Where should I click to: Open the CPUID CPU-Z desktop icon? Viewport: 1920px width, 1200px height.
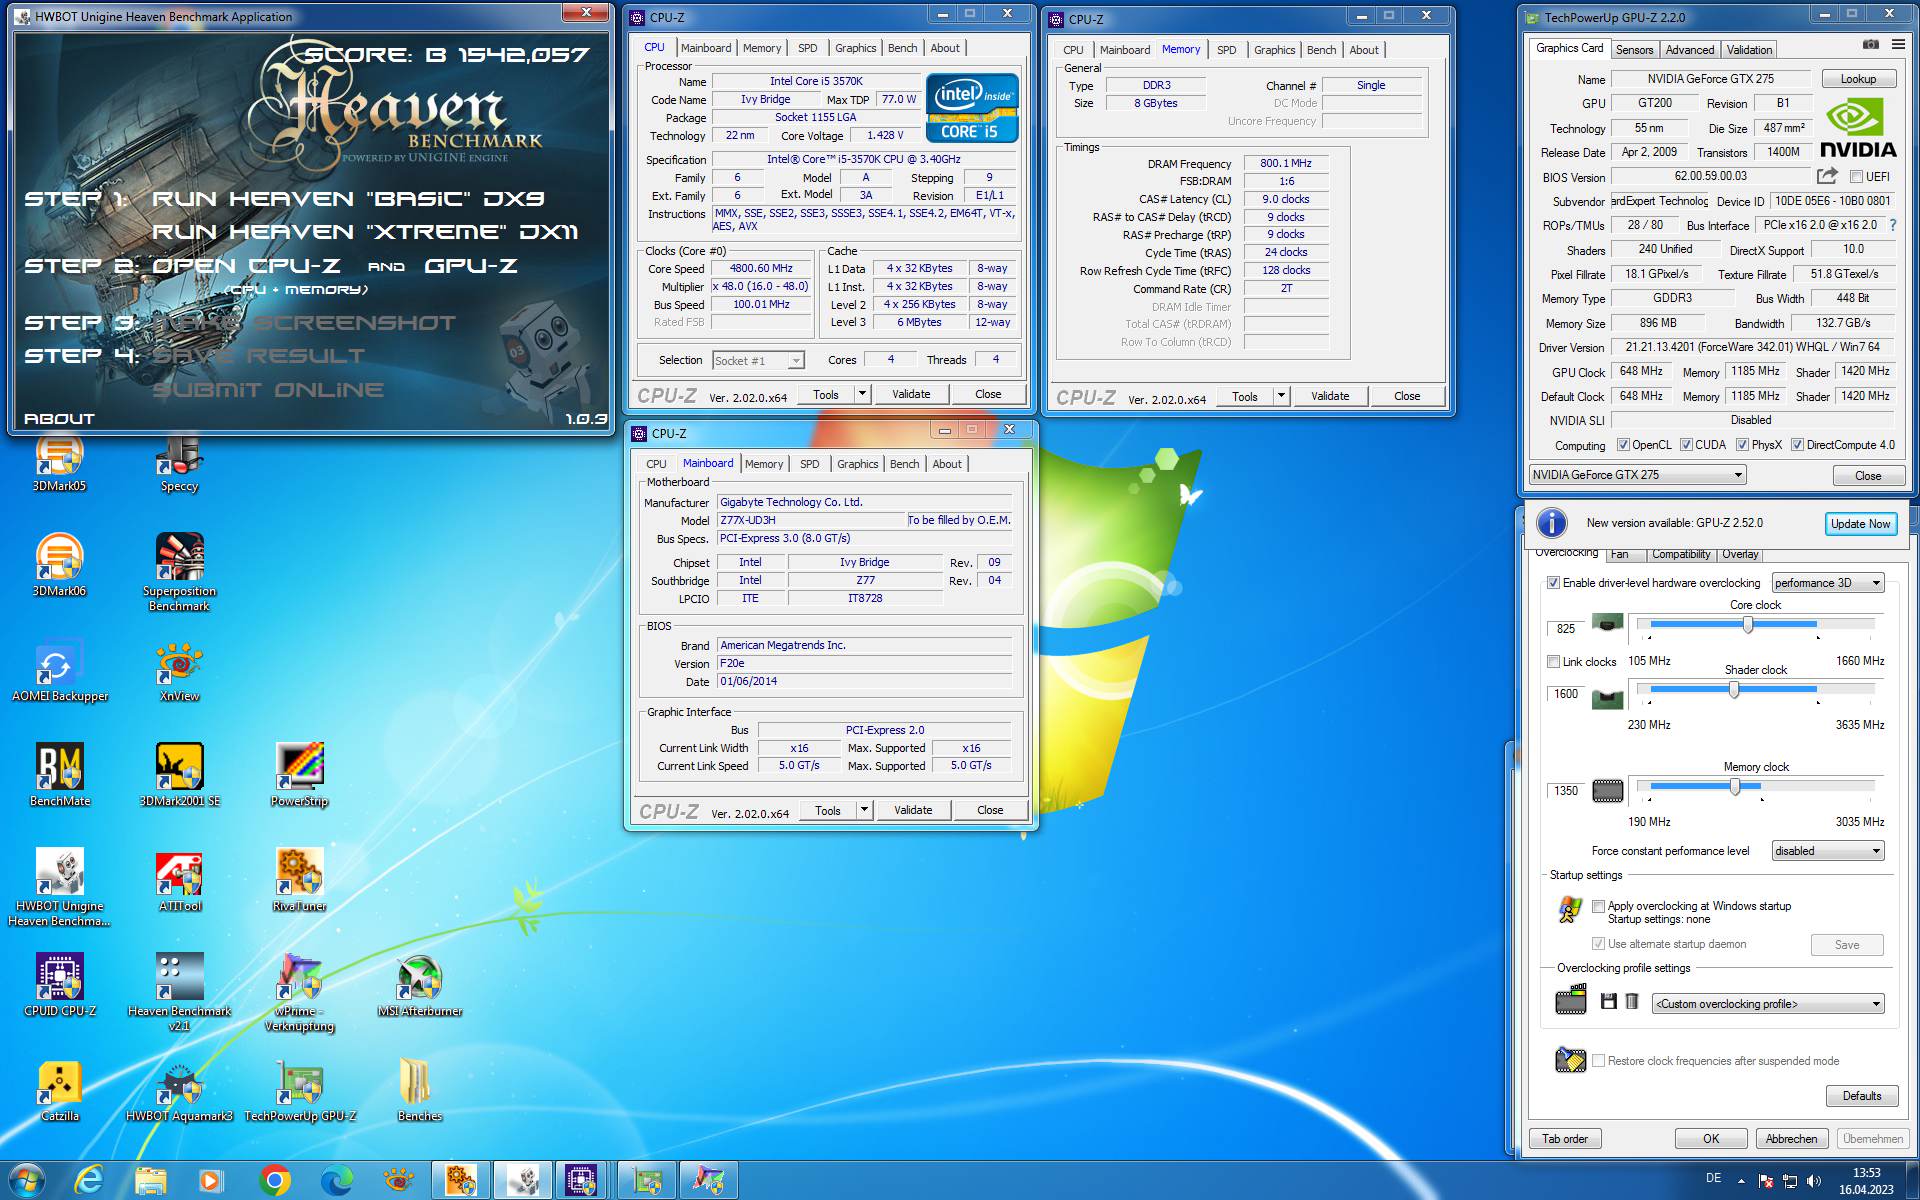(59, 985)
